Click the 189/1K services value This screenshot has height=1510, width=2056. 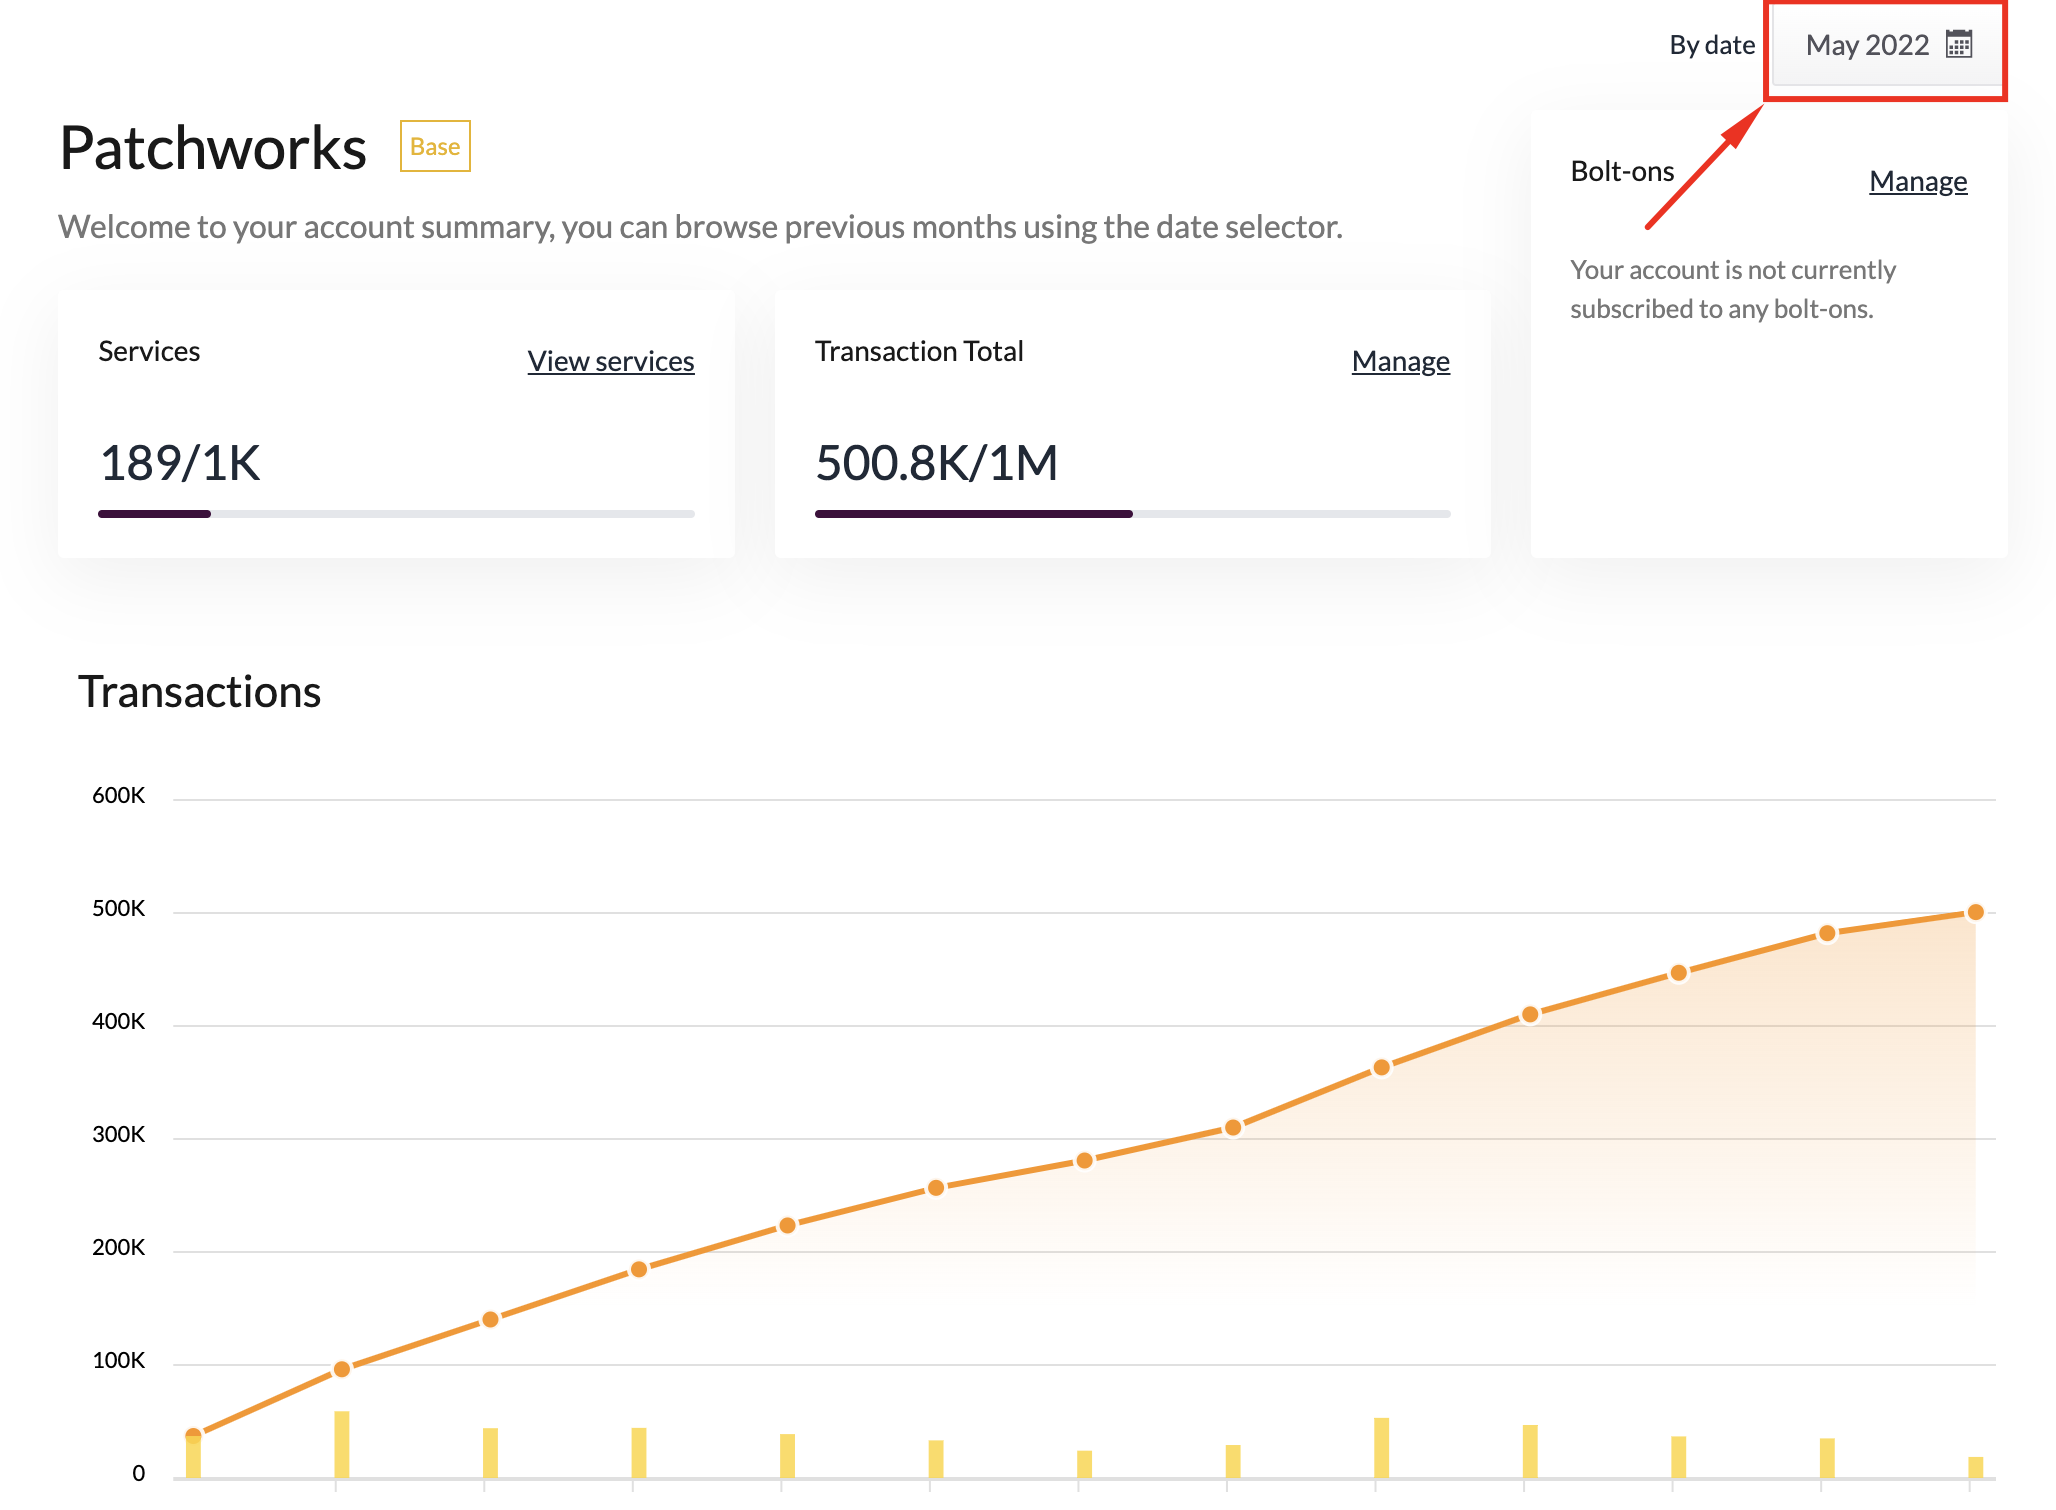pos(180,463)
